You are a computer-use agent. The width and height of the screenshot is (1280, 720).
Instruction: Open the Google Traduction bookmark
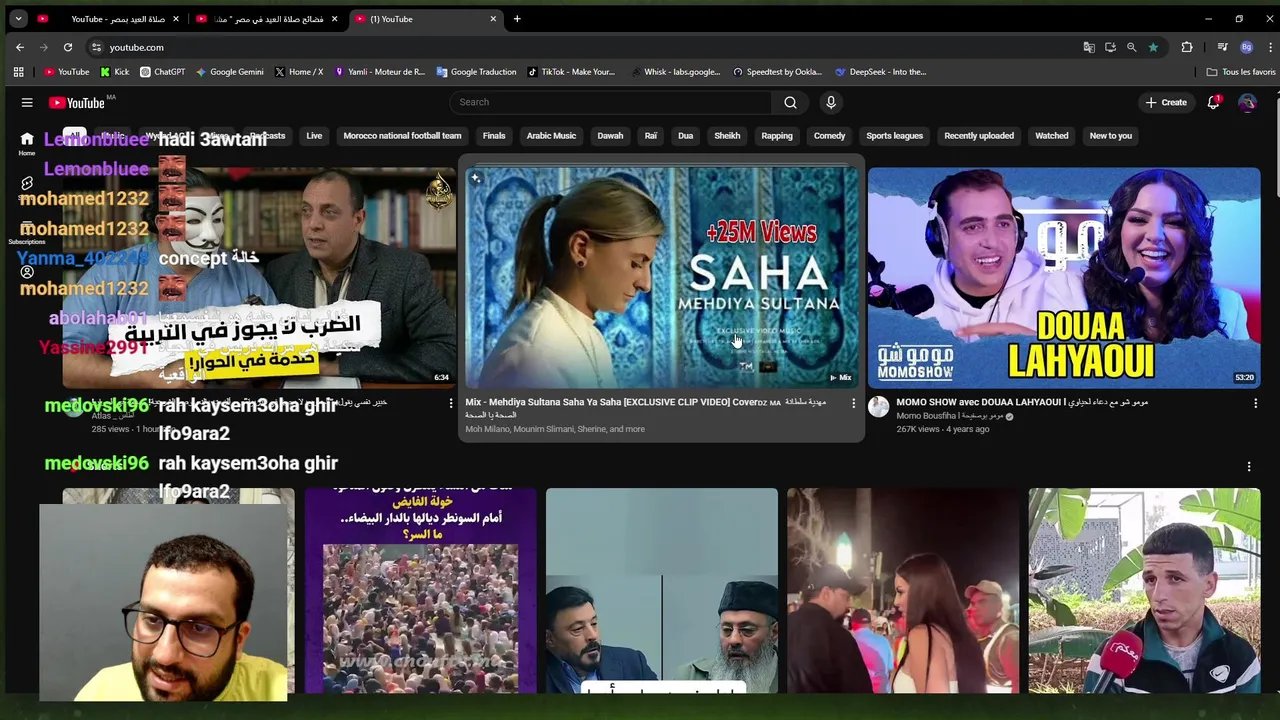click(x=476, y=72)
